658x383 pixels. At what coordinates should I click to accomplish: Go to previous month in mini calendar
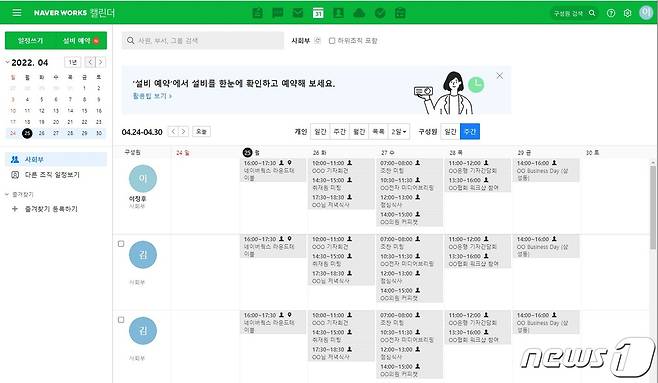pyautogui.click(x=90, y=62)
